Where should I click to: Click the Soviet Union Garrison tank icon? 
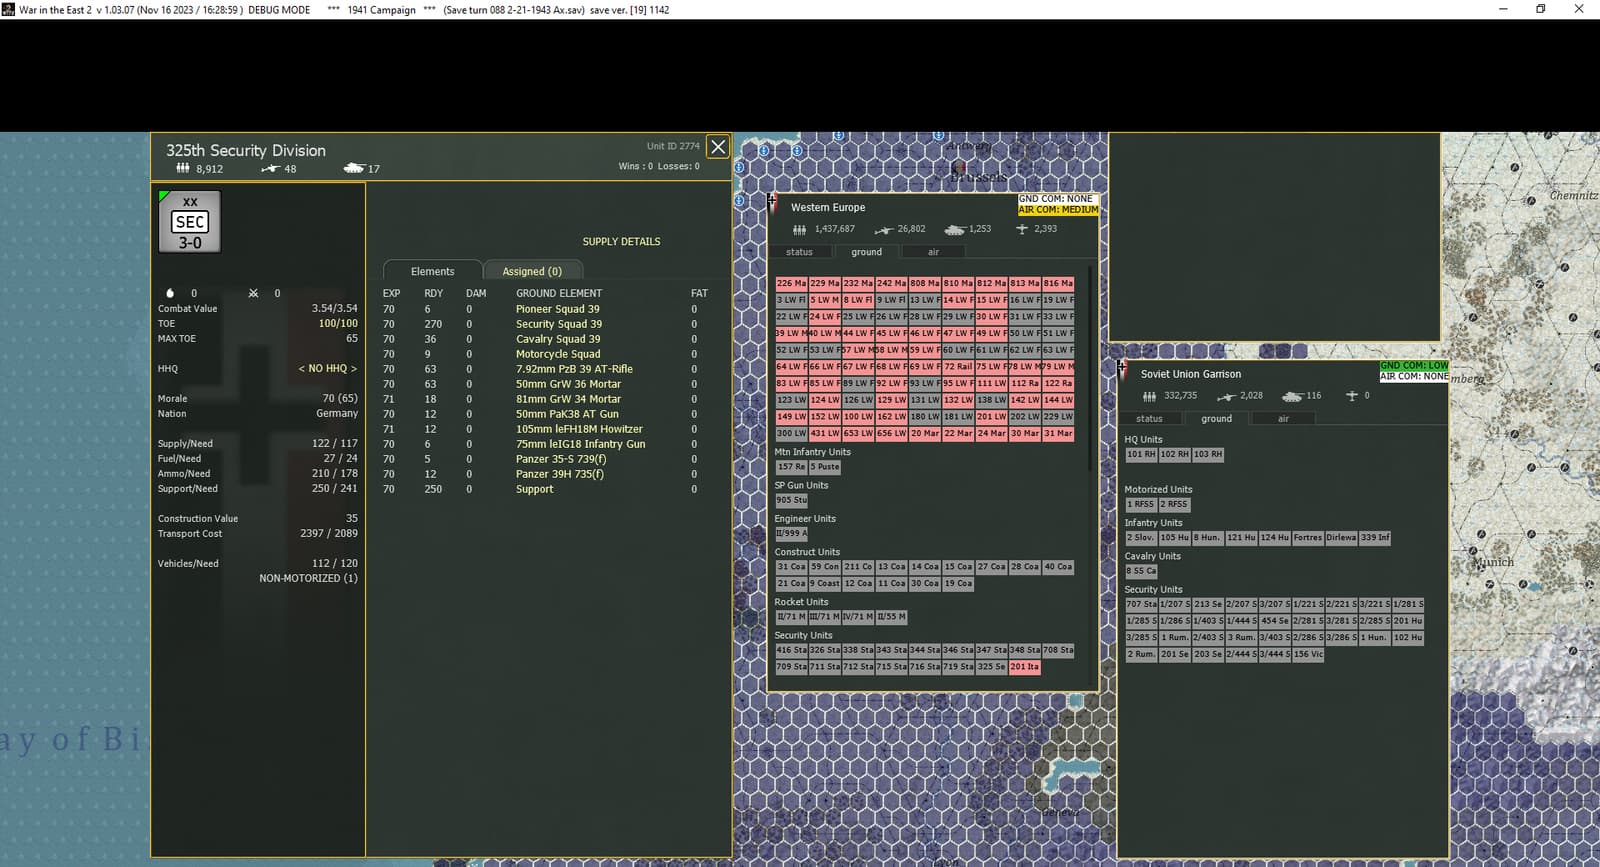(1292, 396)
